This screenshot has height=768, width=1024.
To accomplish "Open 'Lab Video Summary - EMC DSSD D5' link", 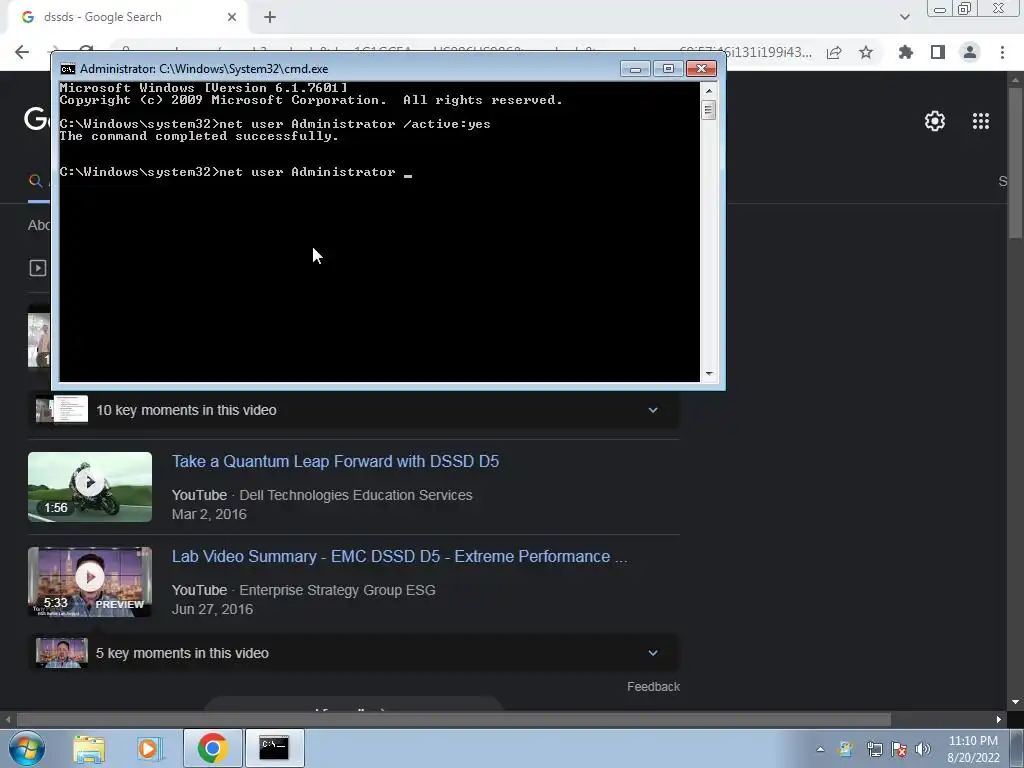I will (x=399, y=556).
